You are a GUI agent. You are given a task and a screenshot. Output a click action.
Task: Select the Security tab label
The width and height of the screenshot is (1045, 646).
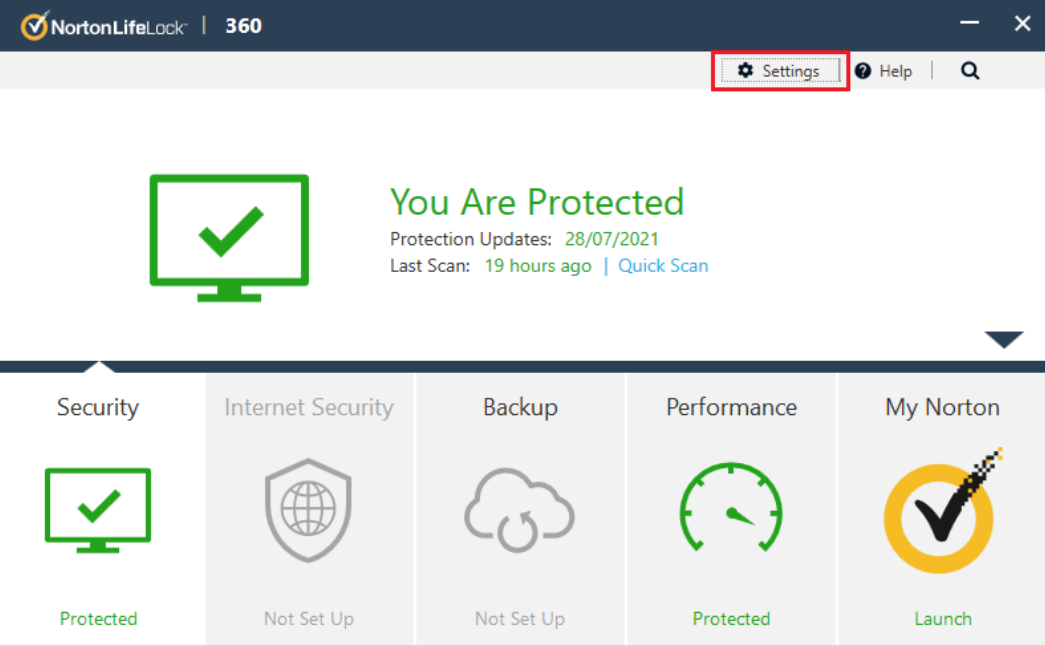point(98,407)
